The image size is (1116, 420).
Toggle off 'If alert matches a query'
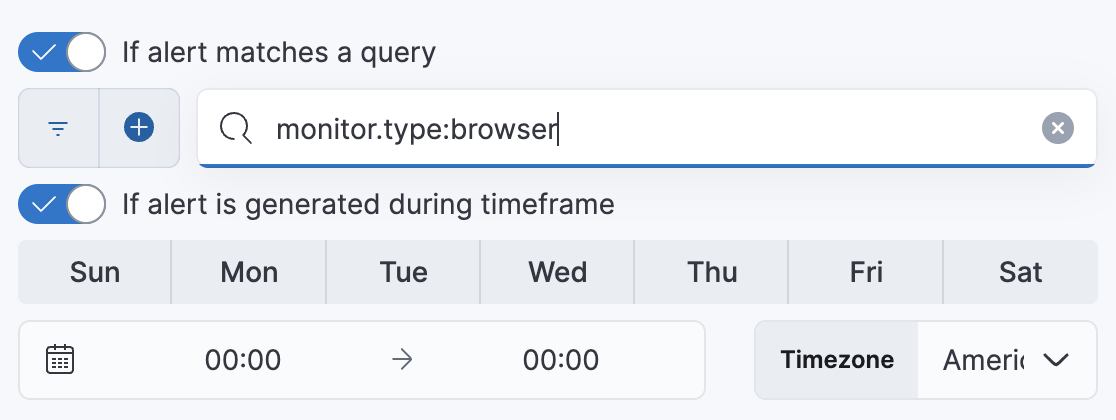(62, 52)
